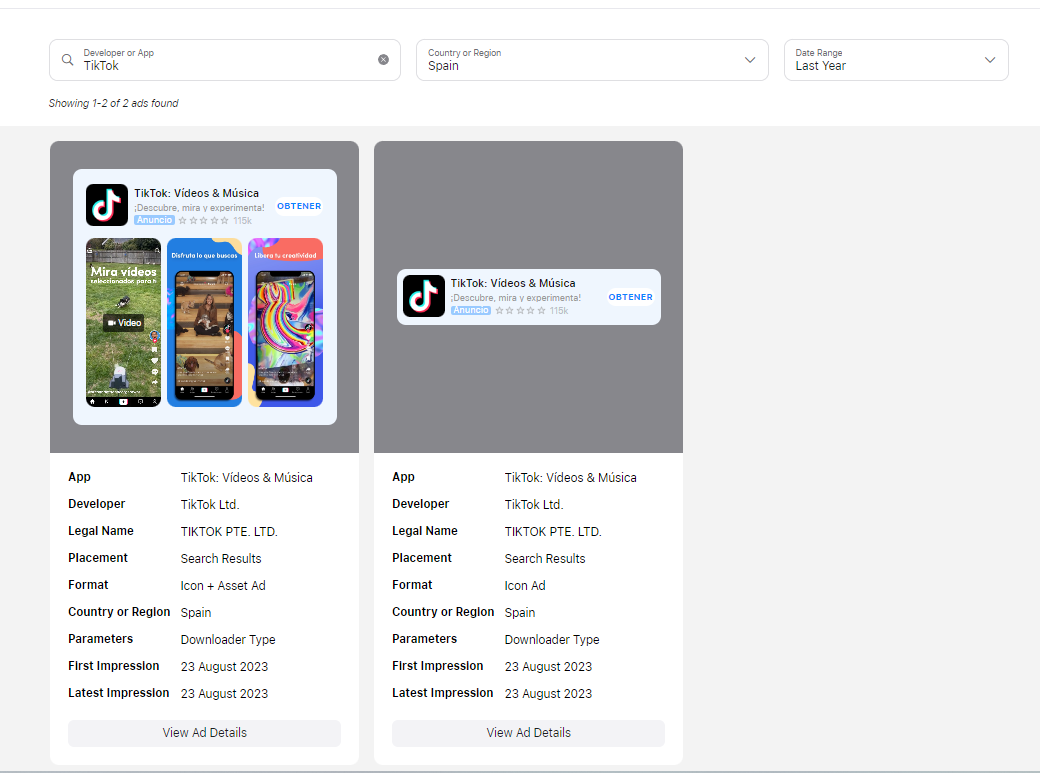The height and width of the screenshot is (773, 1040).
Task: Click the TikTok logo in the Icon Ad preview
Action: (x=424, y=296)
